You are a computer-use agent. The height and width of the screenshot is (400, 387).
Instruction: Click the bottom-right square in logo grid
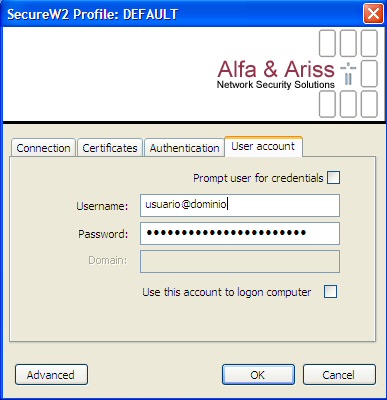pyautogui.click(x=369, y=104)
